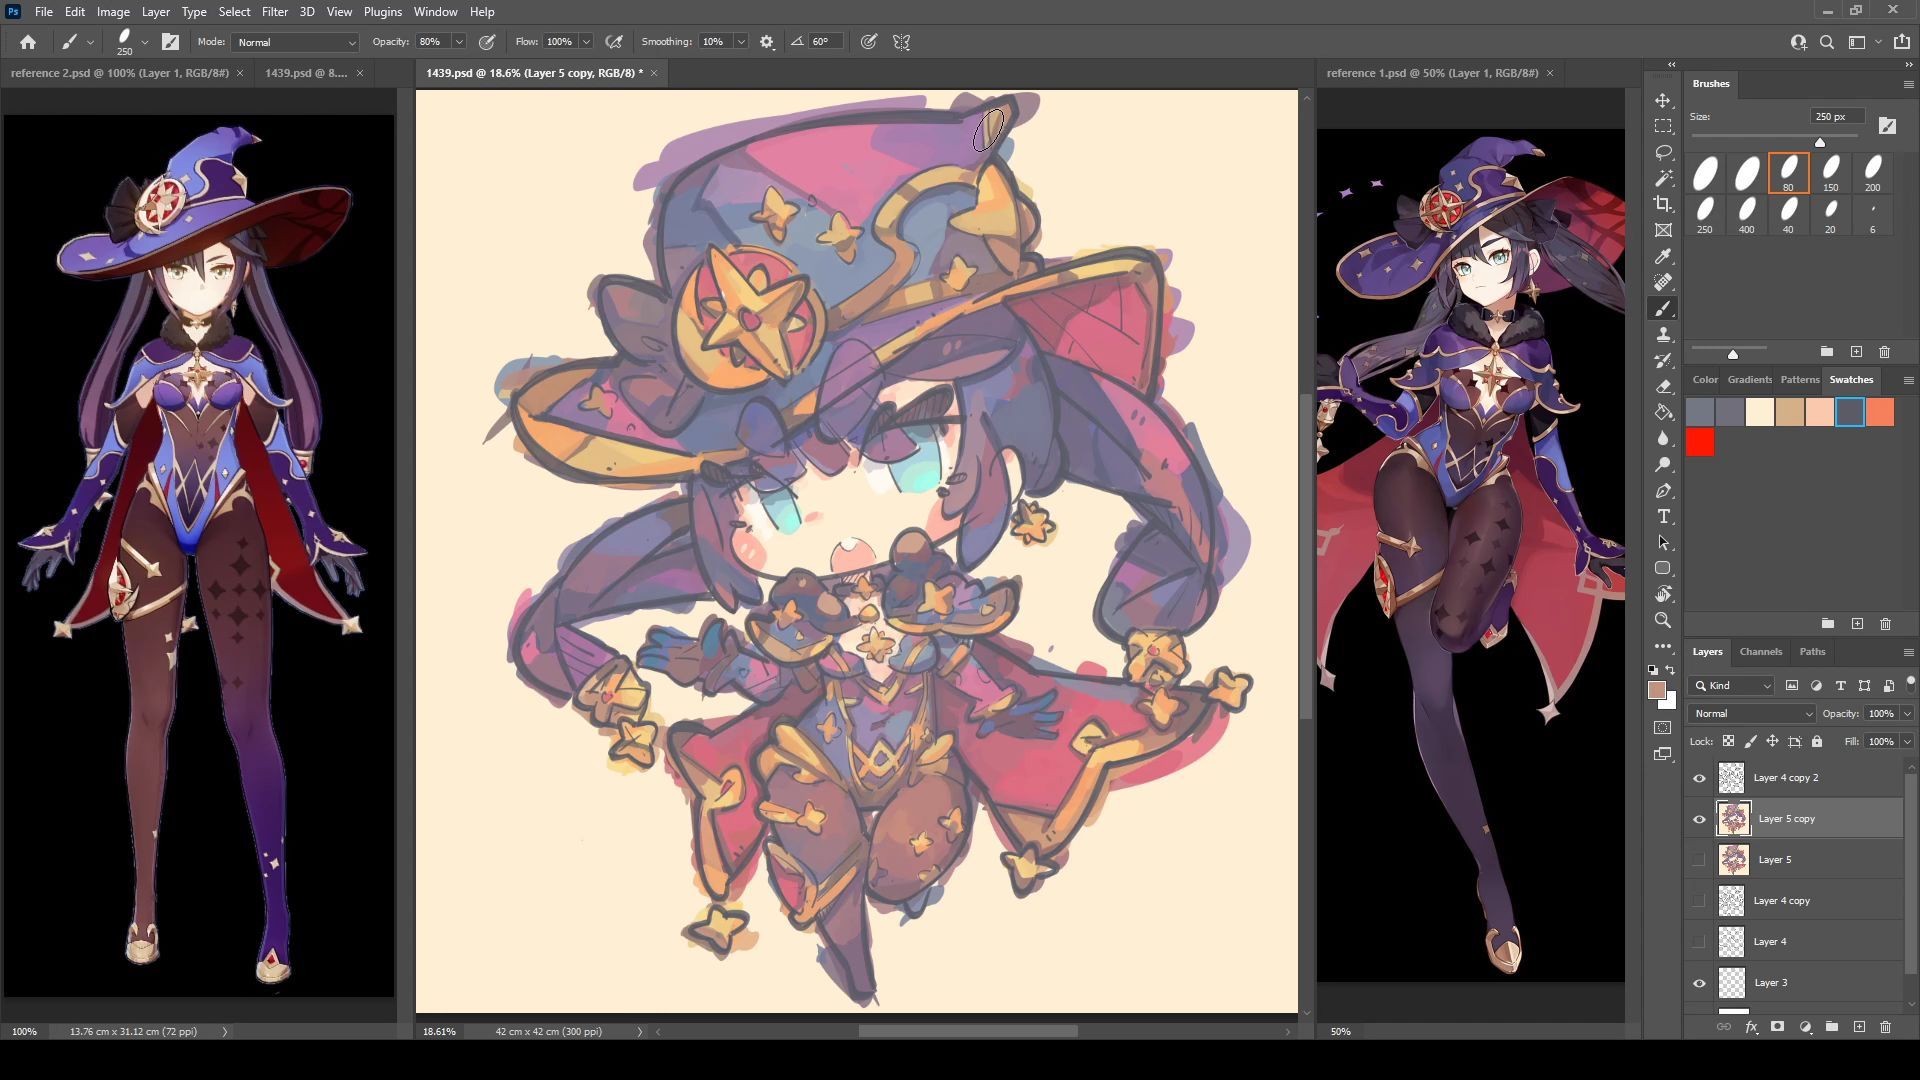
Task: Open layer Fill dropdown arrow
Action: [x=1907, y=742]
